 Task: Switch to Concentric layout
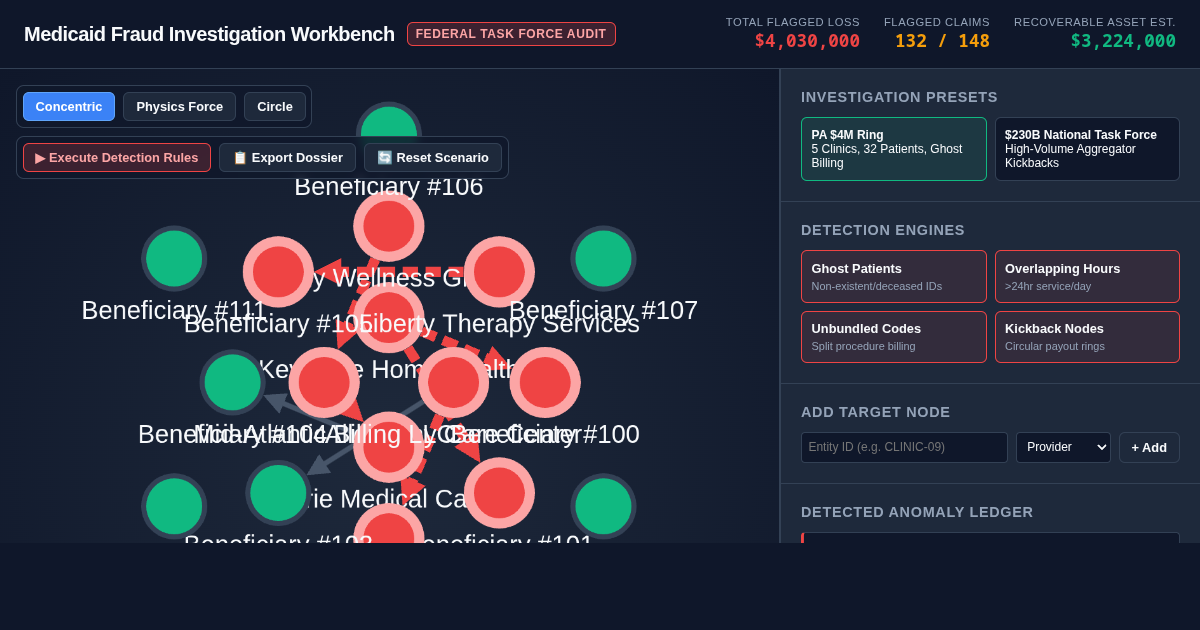coord(69,107)
